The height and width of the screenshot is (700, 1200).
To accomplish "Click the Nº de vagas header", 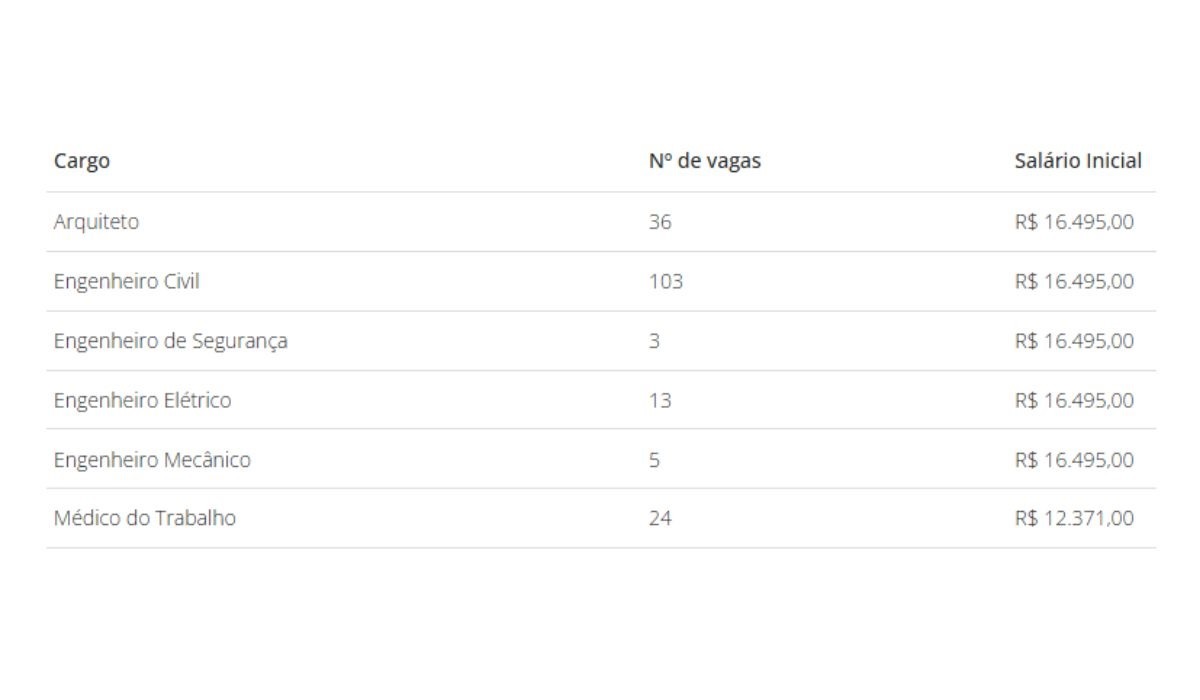I will [x=704, y=161].
